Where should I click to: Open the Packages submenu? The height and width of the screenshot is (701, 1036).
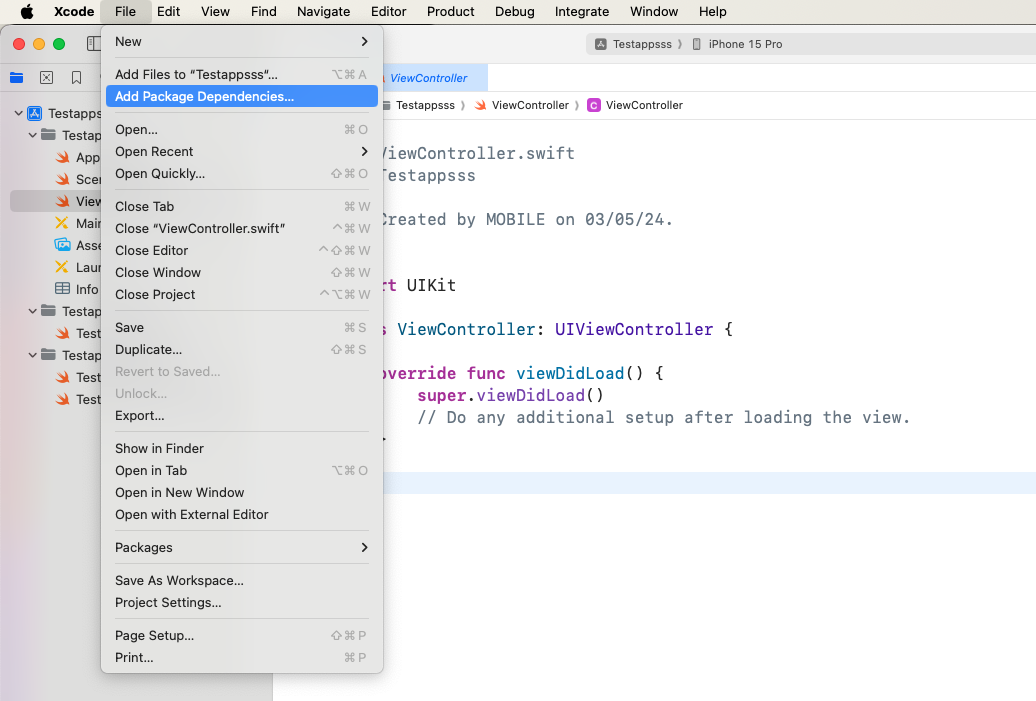(241, 548)
